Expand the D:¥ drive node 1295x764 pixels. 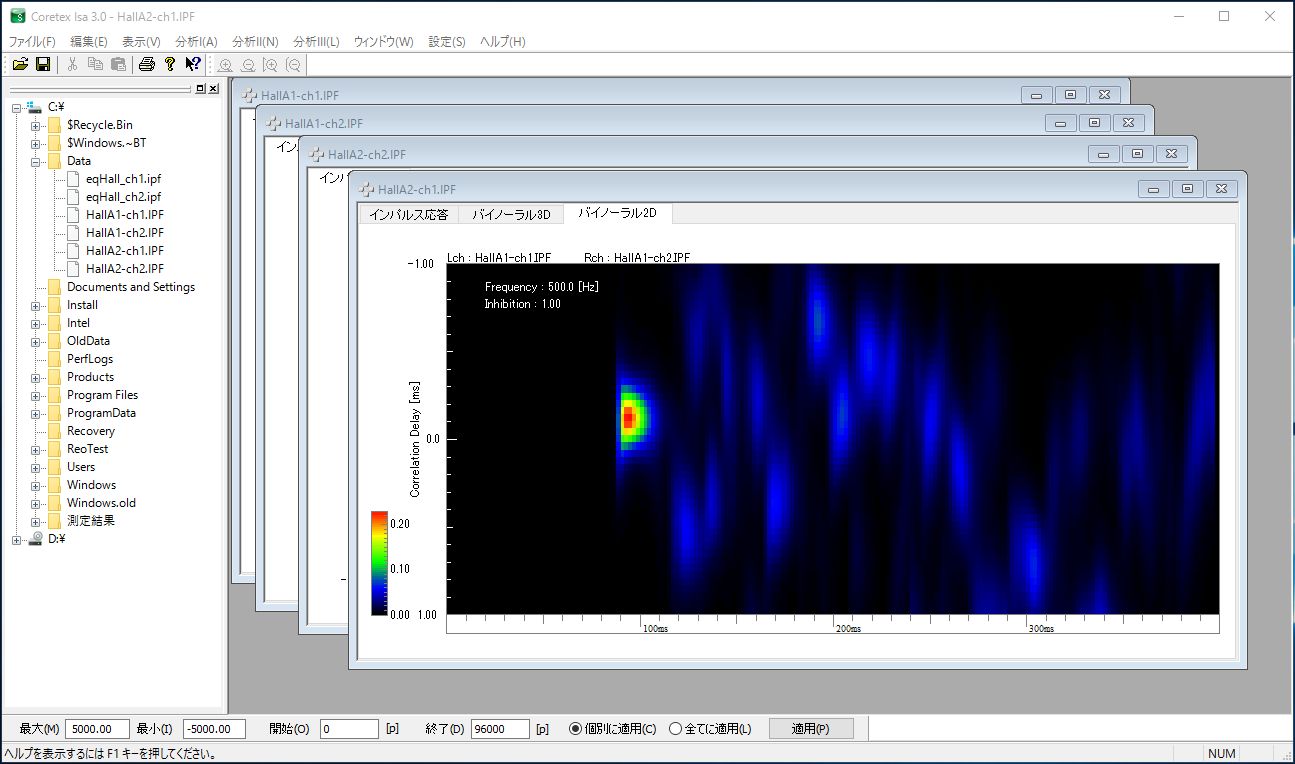click(x=17, y=539)
